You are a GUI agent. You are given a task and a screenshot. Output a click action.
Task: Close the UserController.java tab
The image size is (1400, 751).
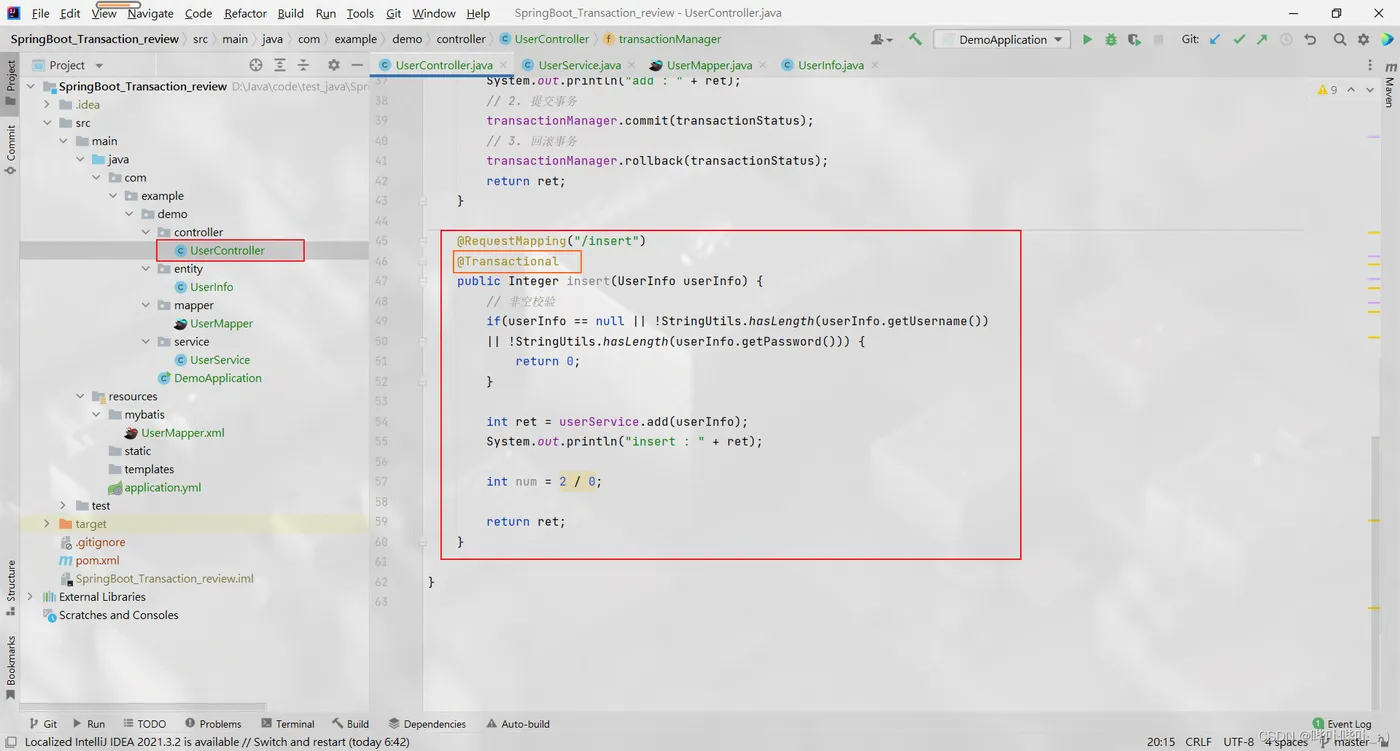click(x=501, y=65)
